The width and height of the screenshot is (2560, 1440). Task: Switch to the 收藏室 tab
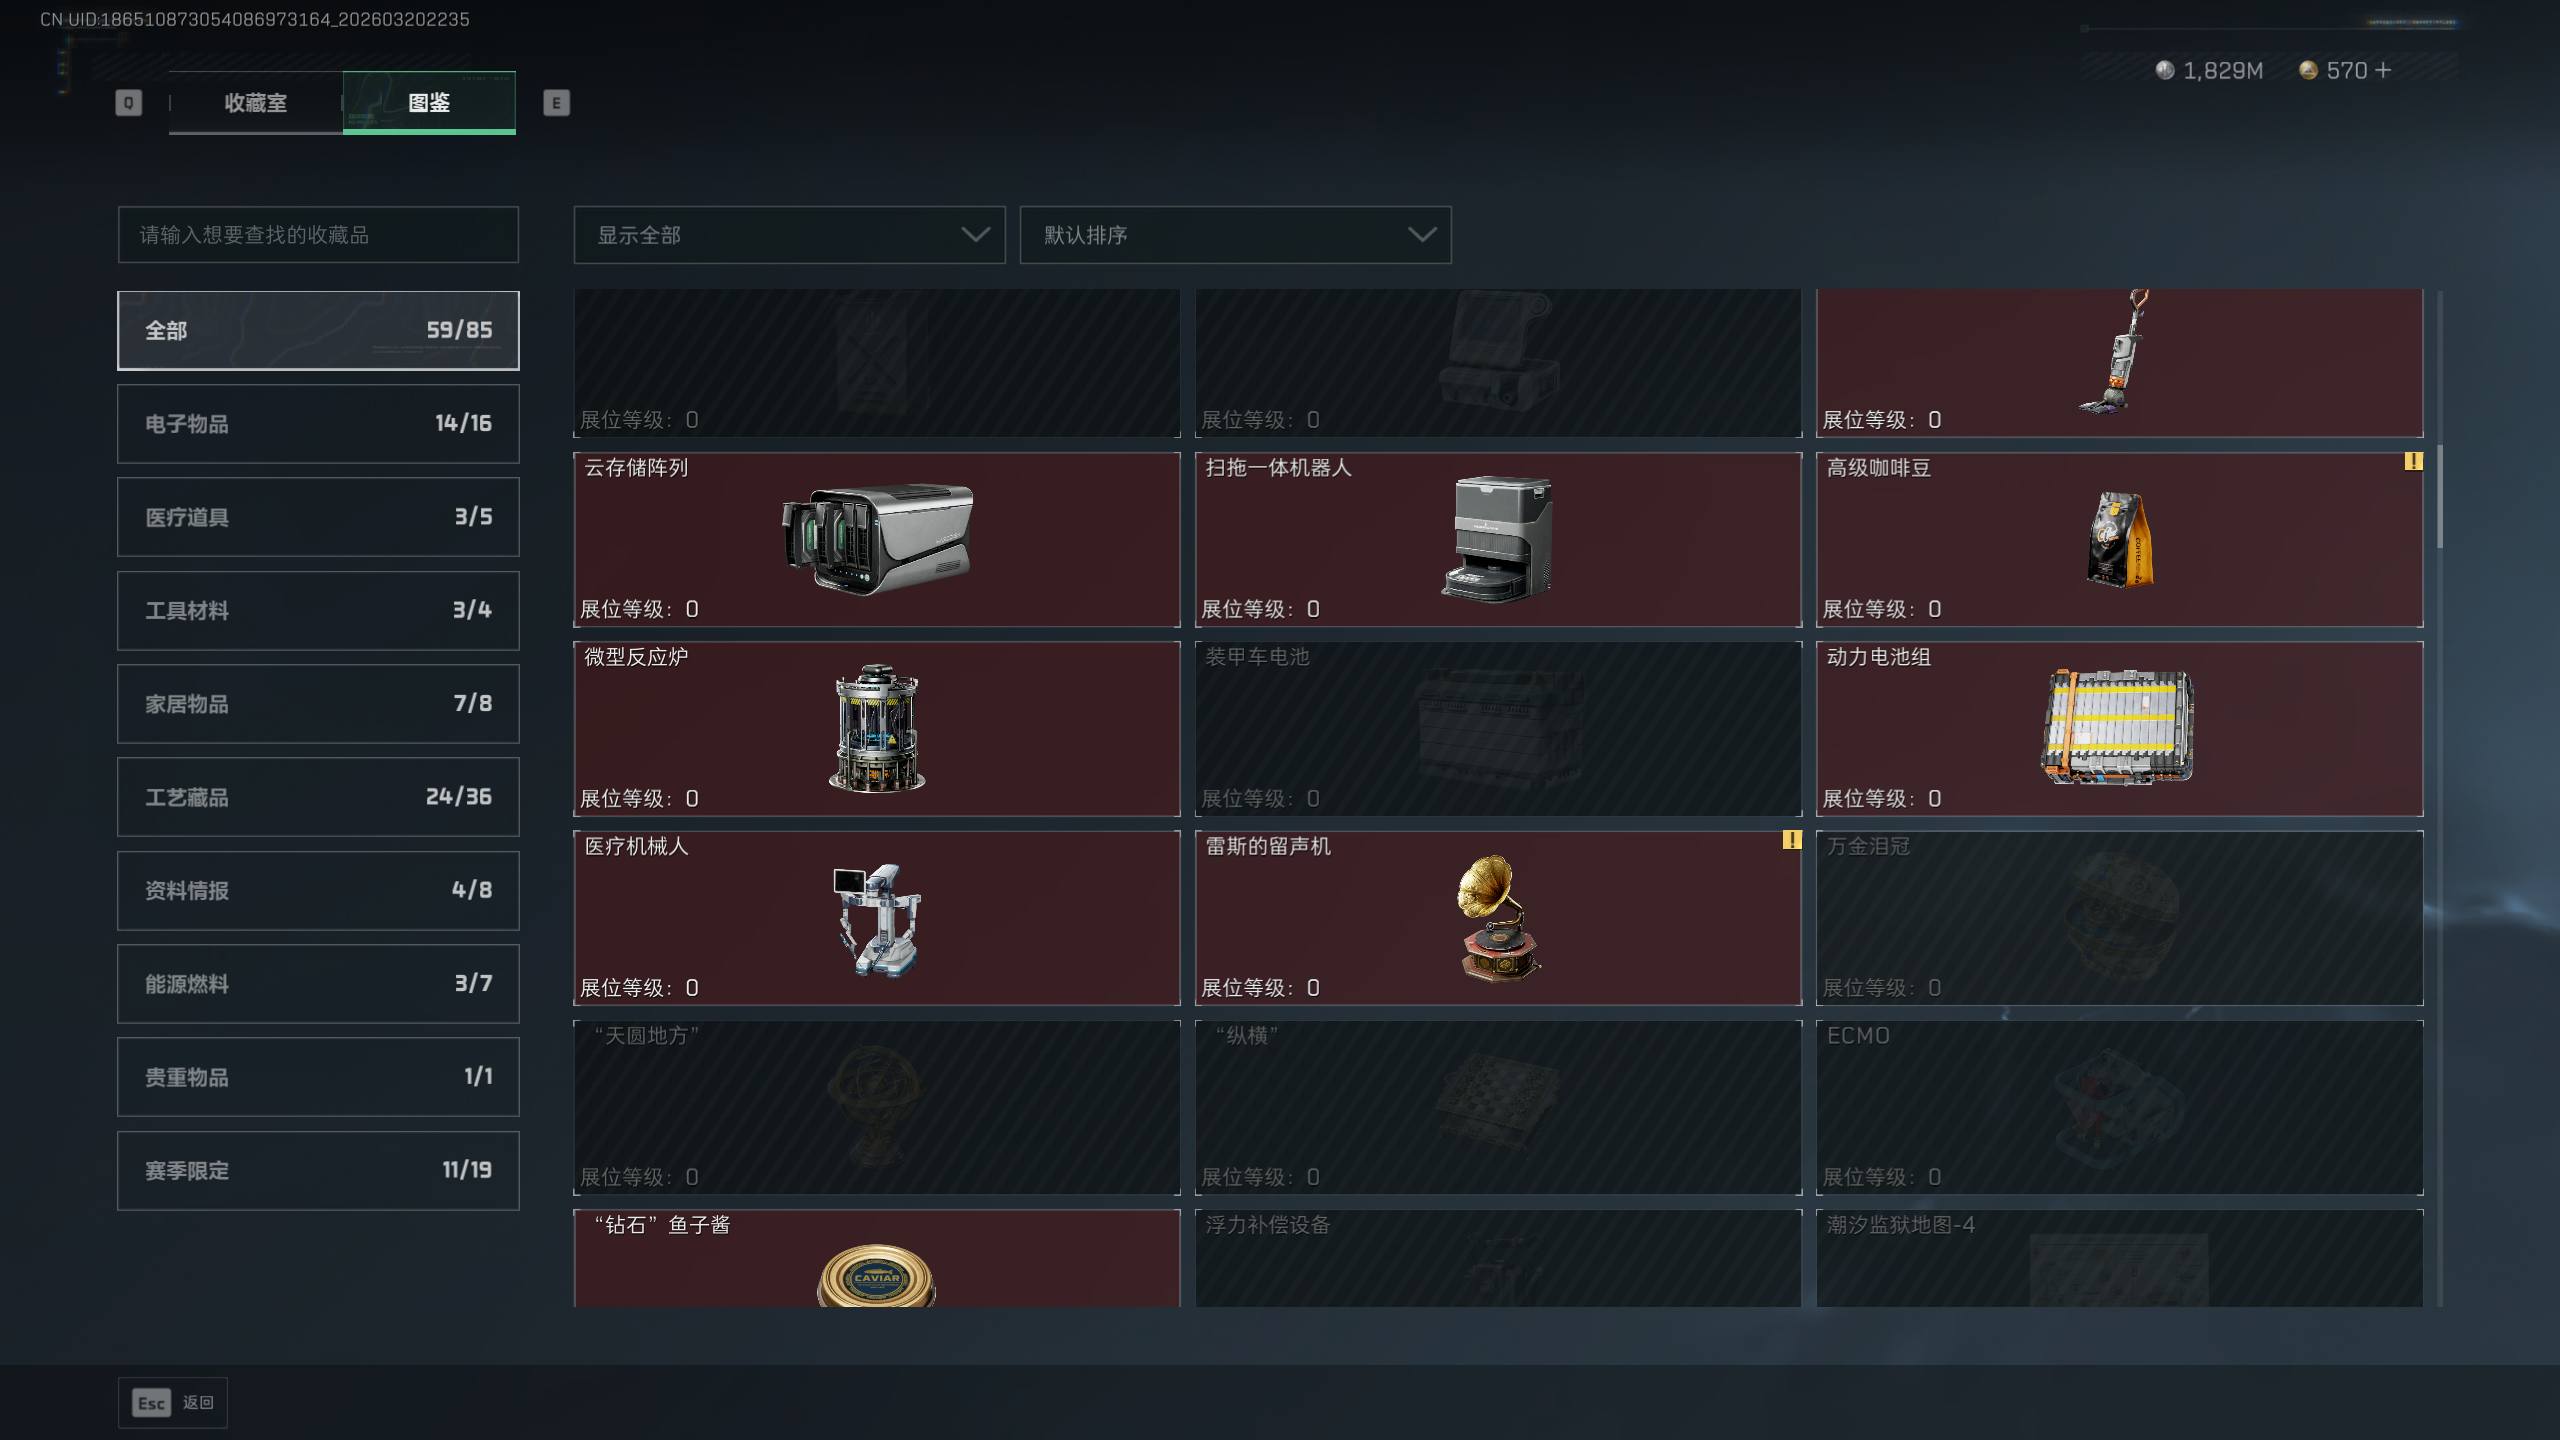point(255,102)
